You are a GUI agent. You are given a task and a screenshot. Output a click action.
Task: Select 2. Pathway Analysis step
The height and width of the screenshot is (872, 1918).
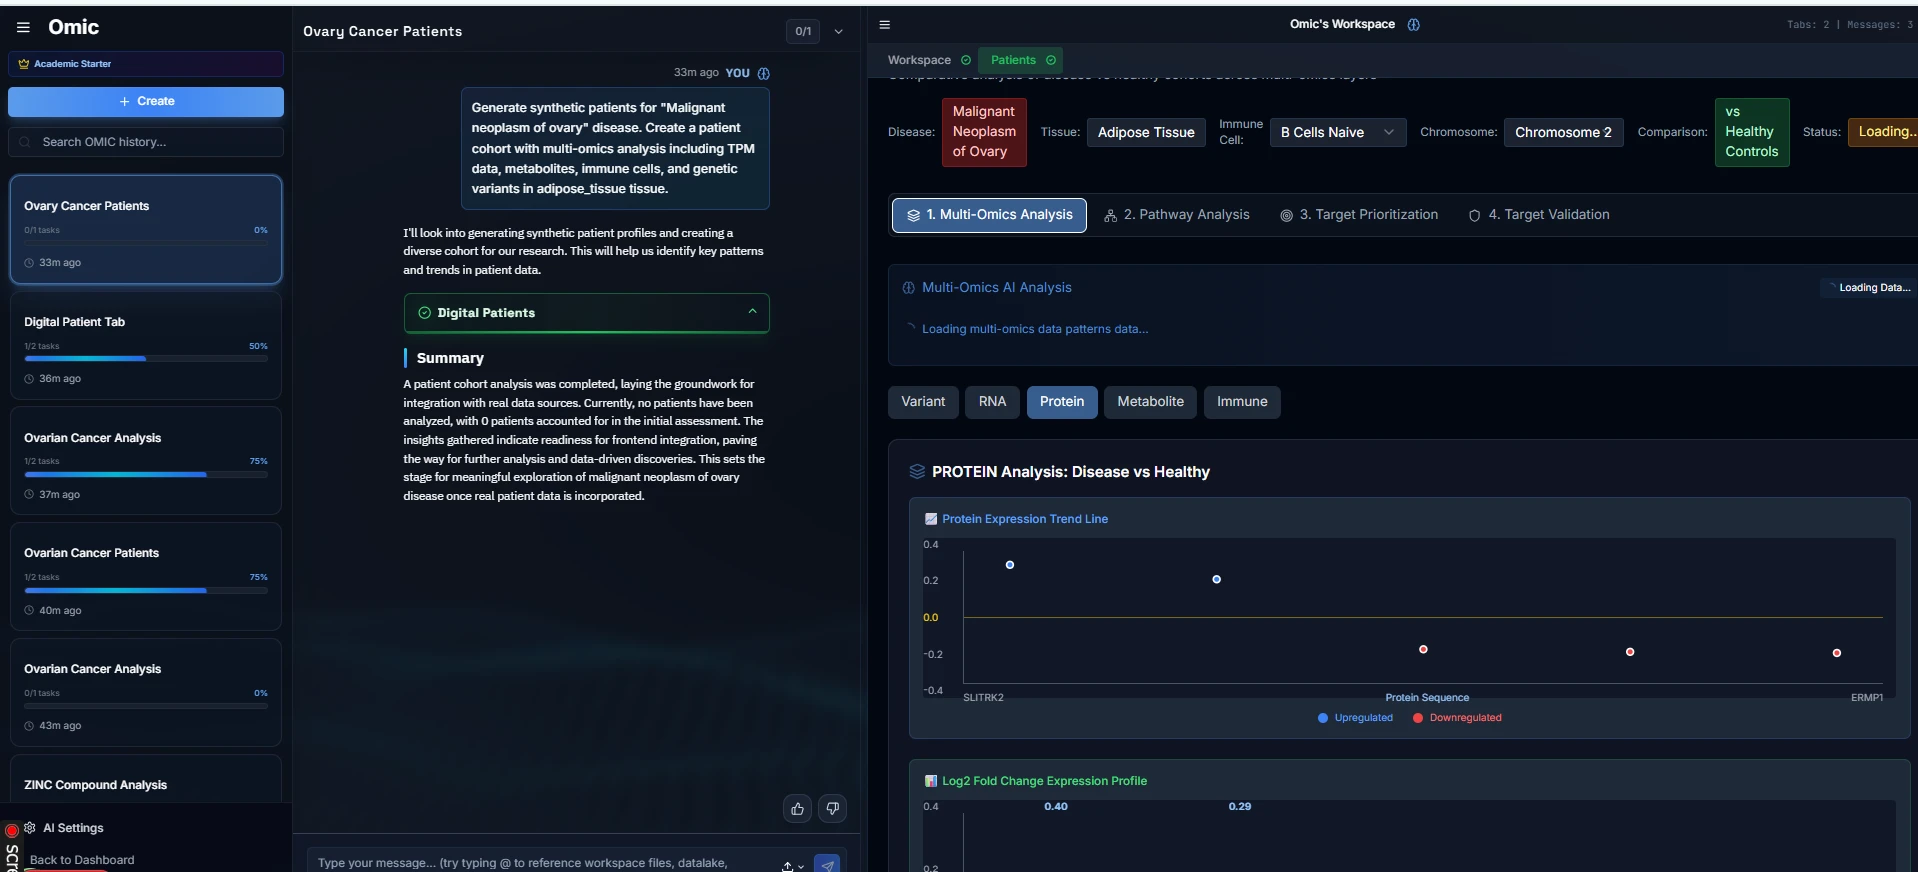click(x=1177, y=215)
